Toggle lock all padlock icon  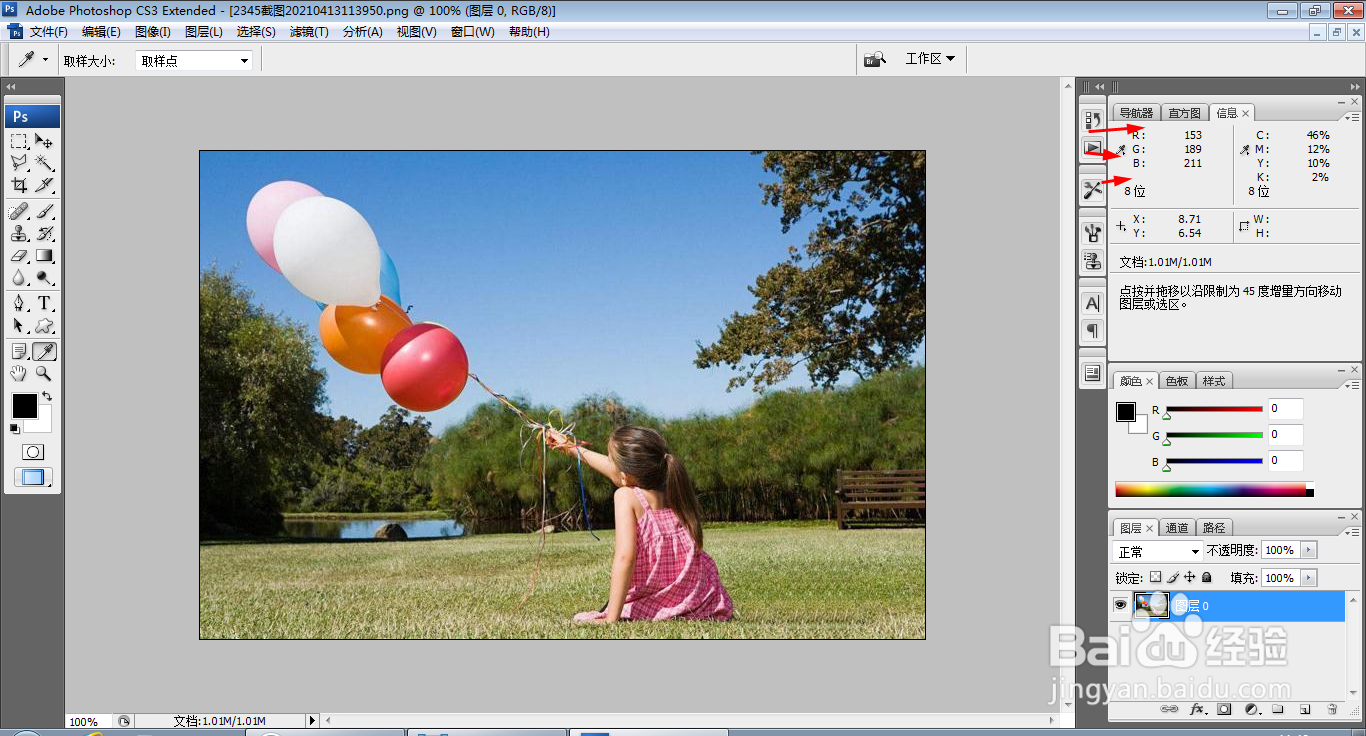(x=1207, y=578)
